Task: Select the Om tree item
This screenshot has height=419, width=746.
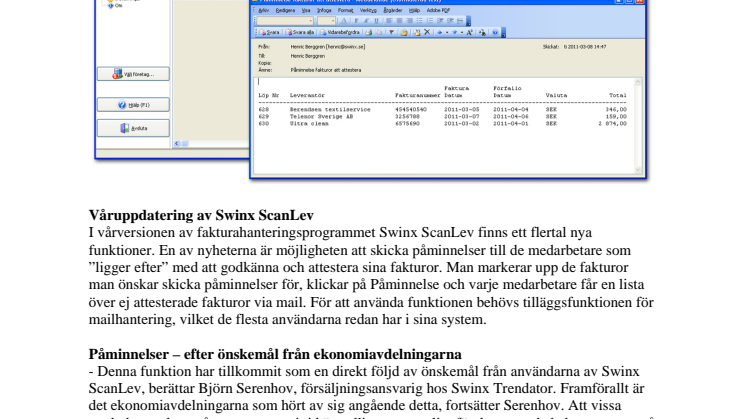Action: point(118,6)
